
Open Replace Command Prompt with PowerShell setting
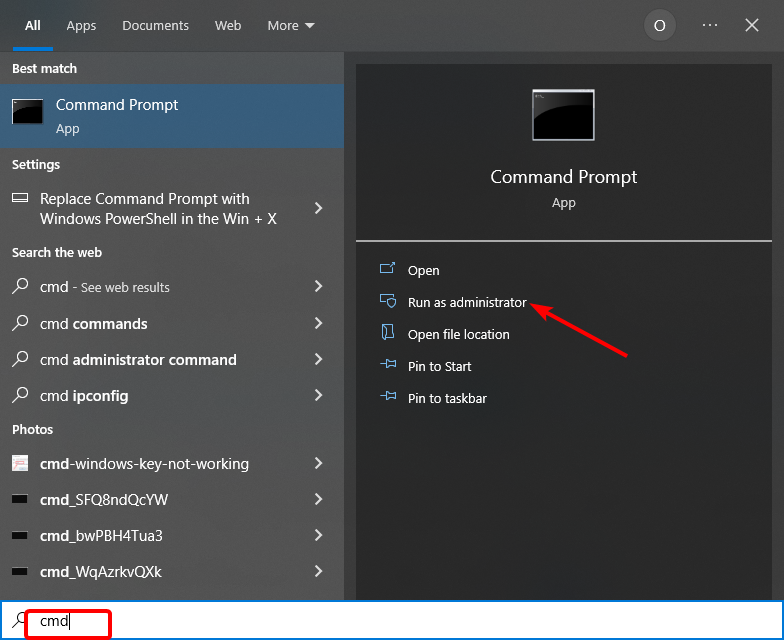point(172,208)
